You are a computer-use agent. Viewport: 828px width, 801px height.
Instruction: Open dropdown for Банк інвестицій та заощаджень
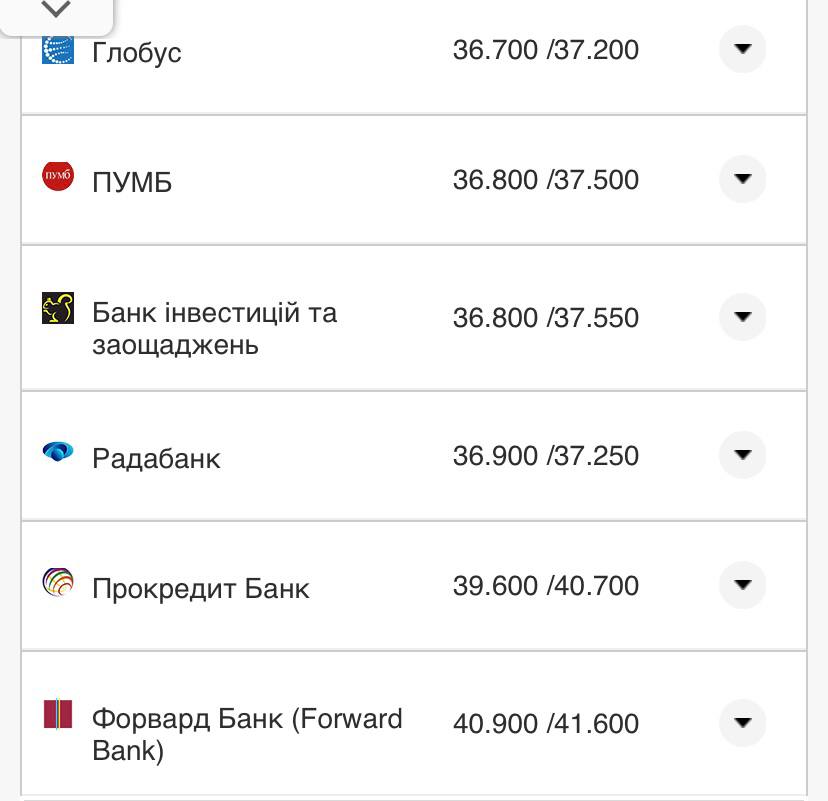click(742, 317)
